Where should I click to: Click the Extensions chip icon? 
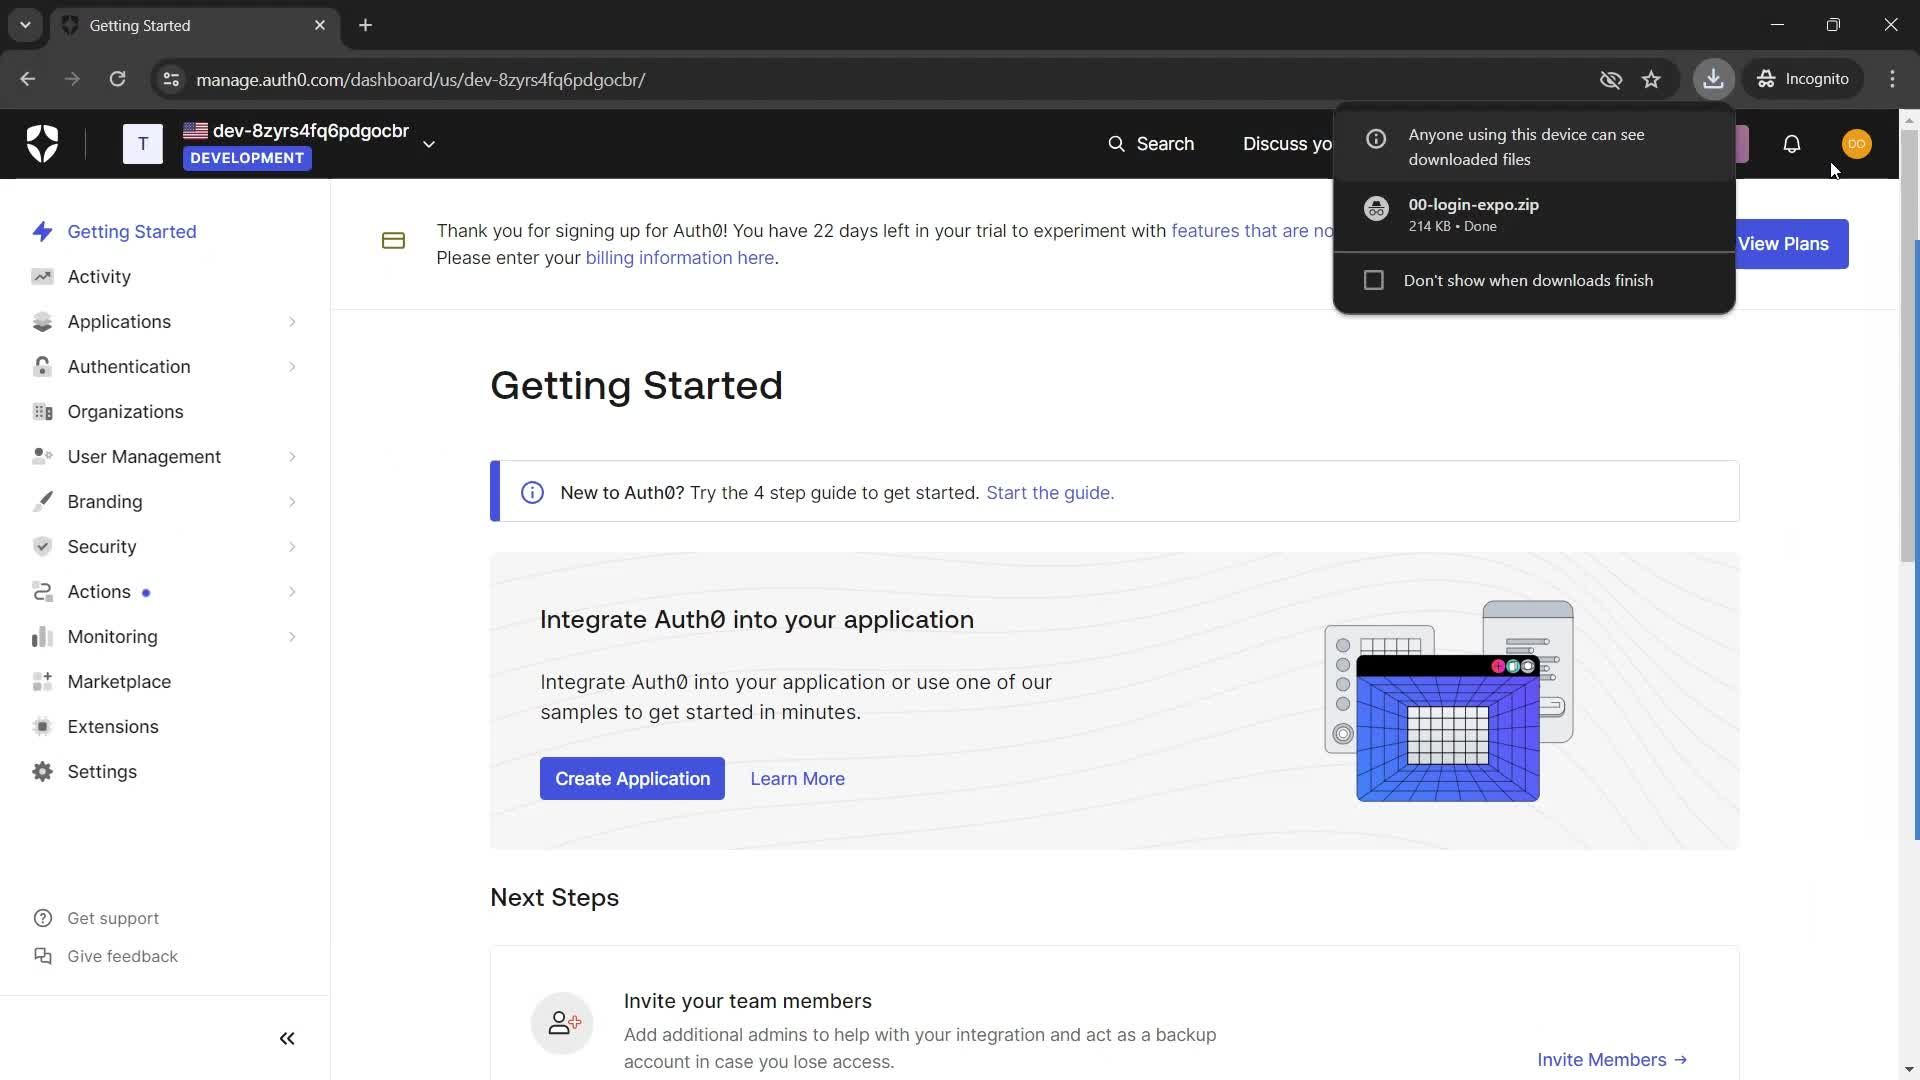(x=42, y=727)
